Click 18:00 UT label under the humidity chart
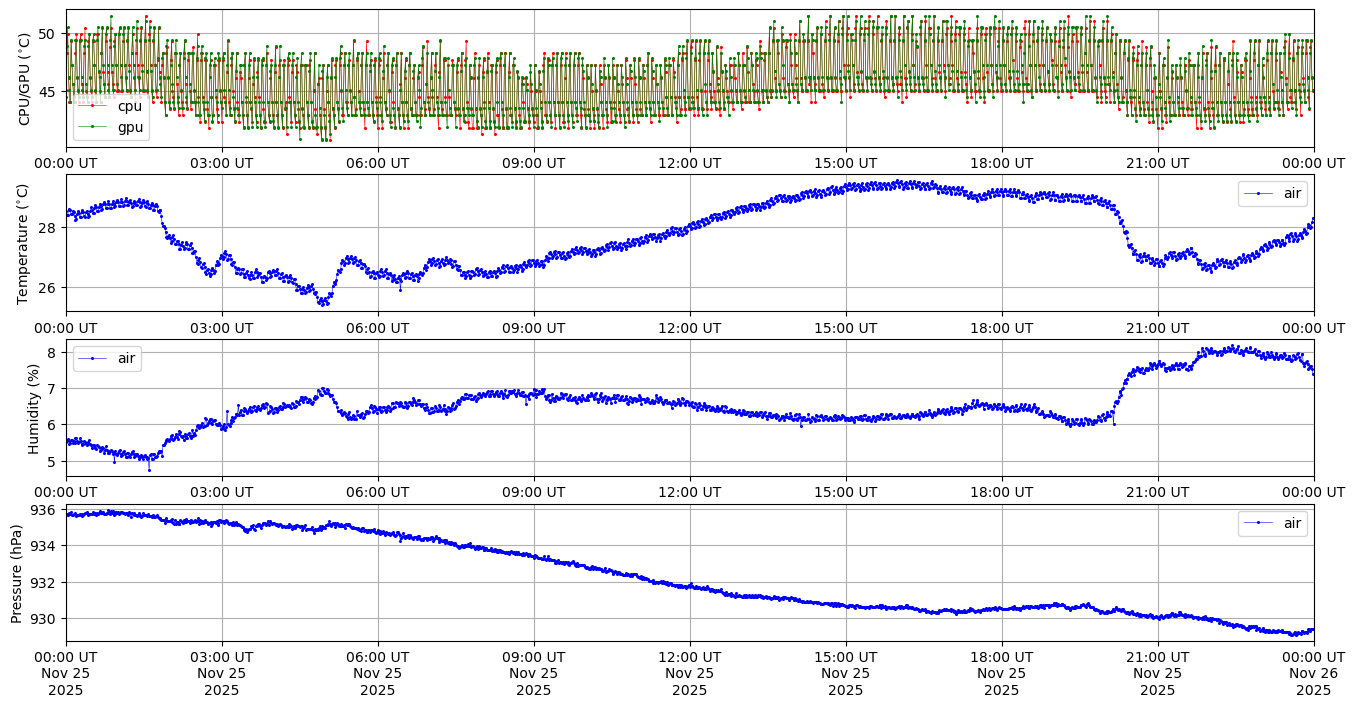Image resolution: width=1355 pixels, height=707 pixels. (x=1002, y=493)
